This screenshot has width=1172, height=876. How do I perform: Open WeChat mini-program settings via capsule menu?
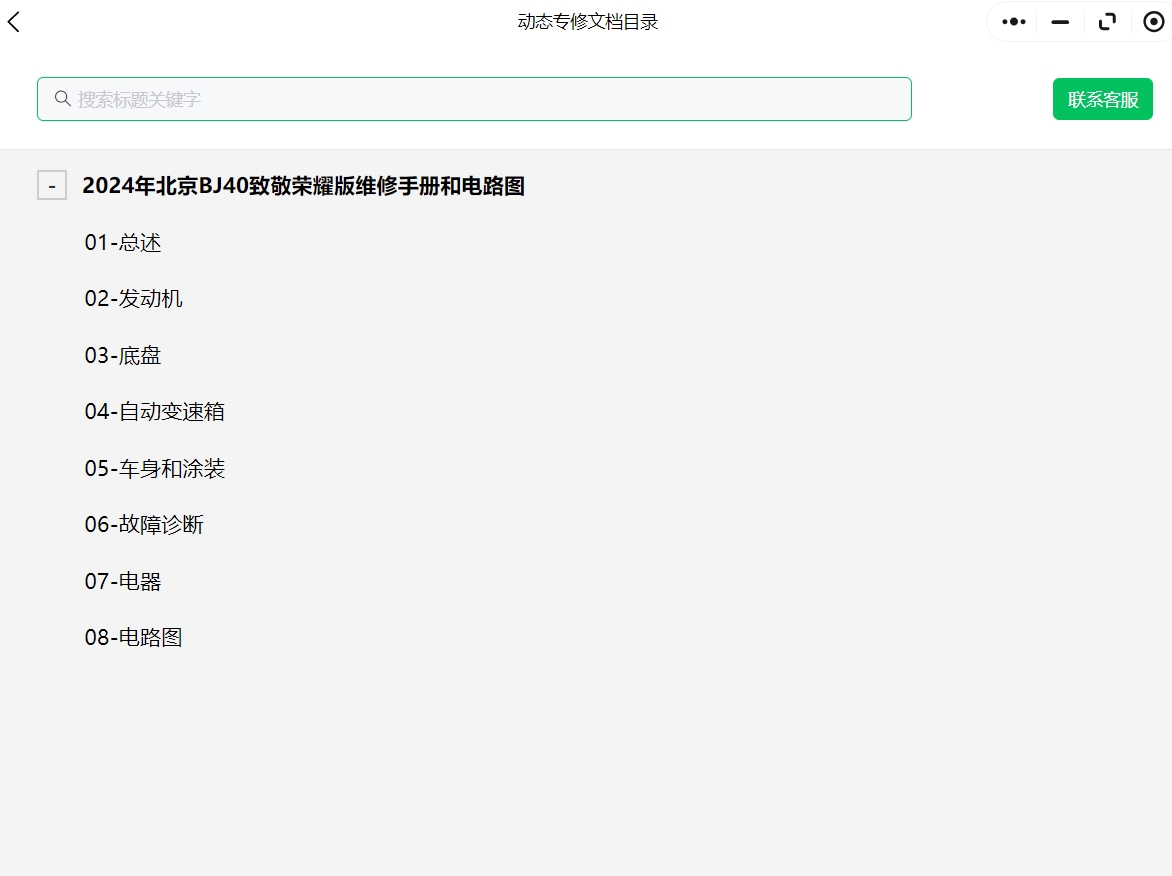coord(1012,21)
